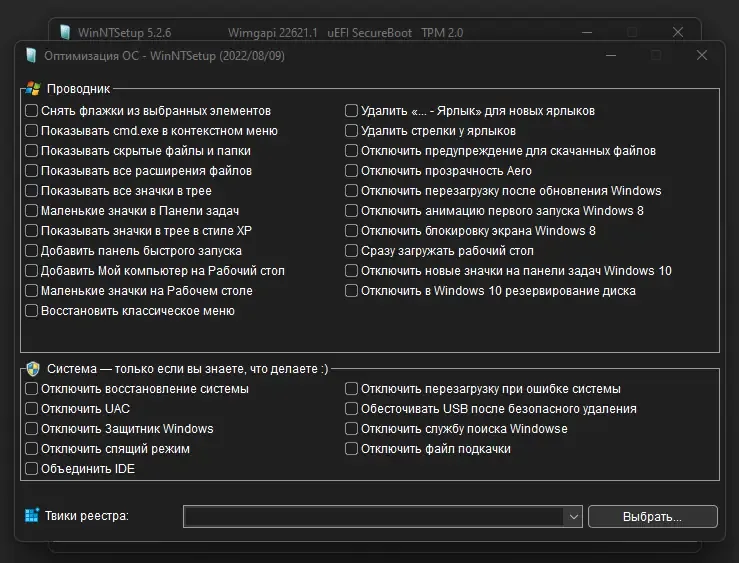Enable Снять флажки из выбранных элементов
The image size is (739, 563).
coord(32,111)
